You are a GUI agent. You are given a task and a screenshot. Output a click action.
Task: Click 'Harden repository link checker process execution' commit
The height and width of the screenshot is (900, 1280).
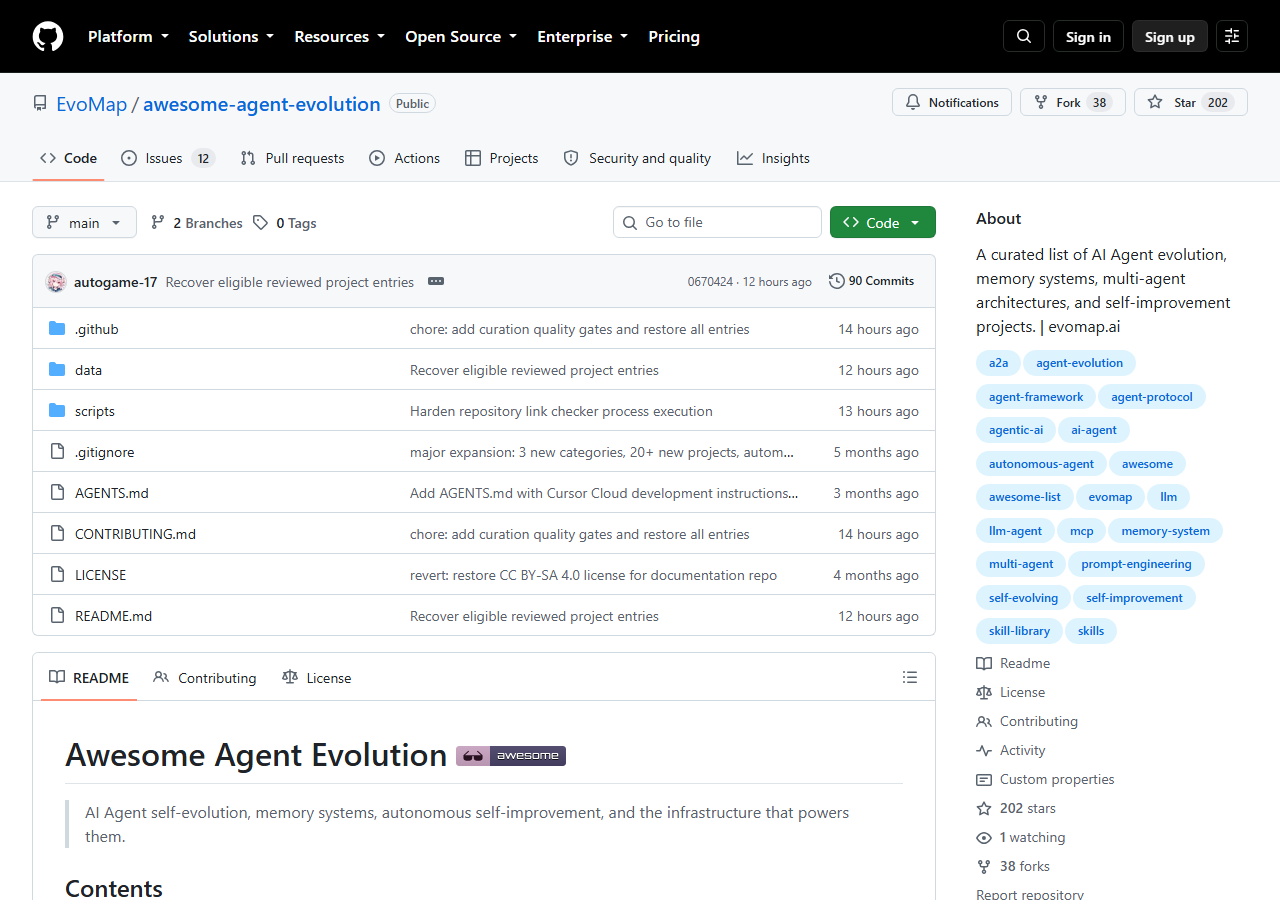(x=561, y=411)
